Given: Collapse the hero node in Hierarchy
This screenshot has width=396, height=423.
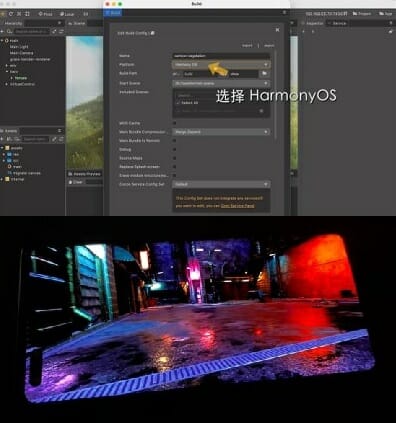Looking at the screenshot, I should (6, 72).
